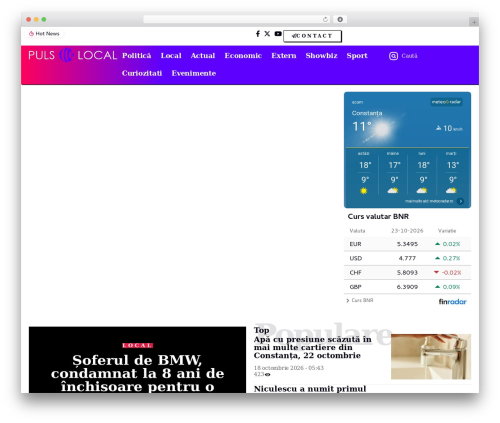The width and height of the screenshot is (500, 423).
Task: Click the CONTACT button
Action: pos(312,36)
